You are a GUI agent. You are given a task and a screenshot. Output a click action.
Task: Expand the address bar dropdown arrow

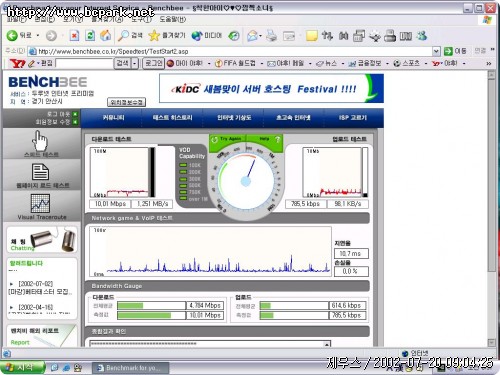click(436, 51)
